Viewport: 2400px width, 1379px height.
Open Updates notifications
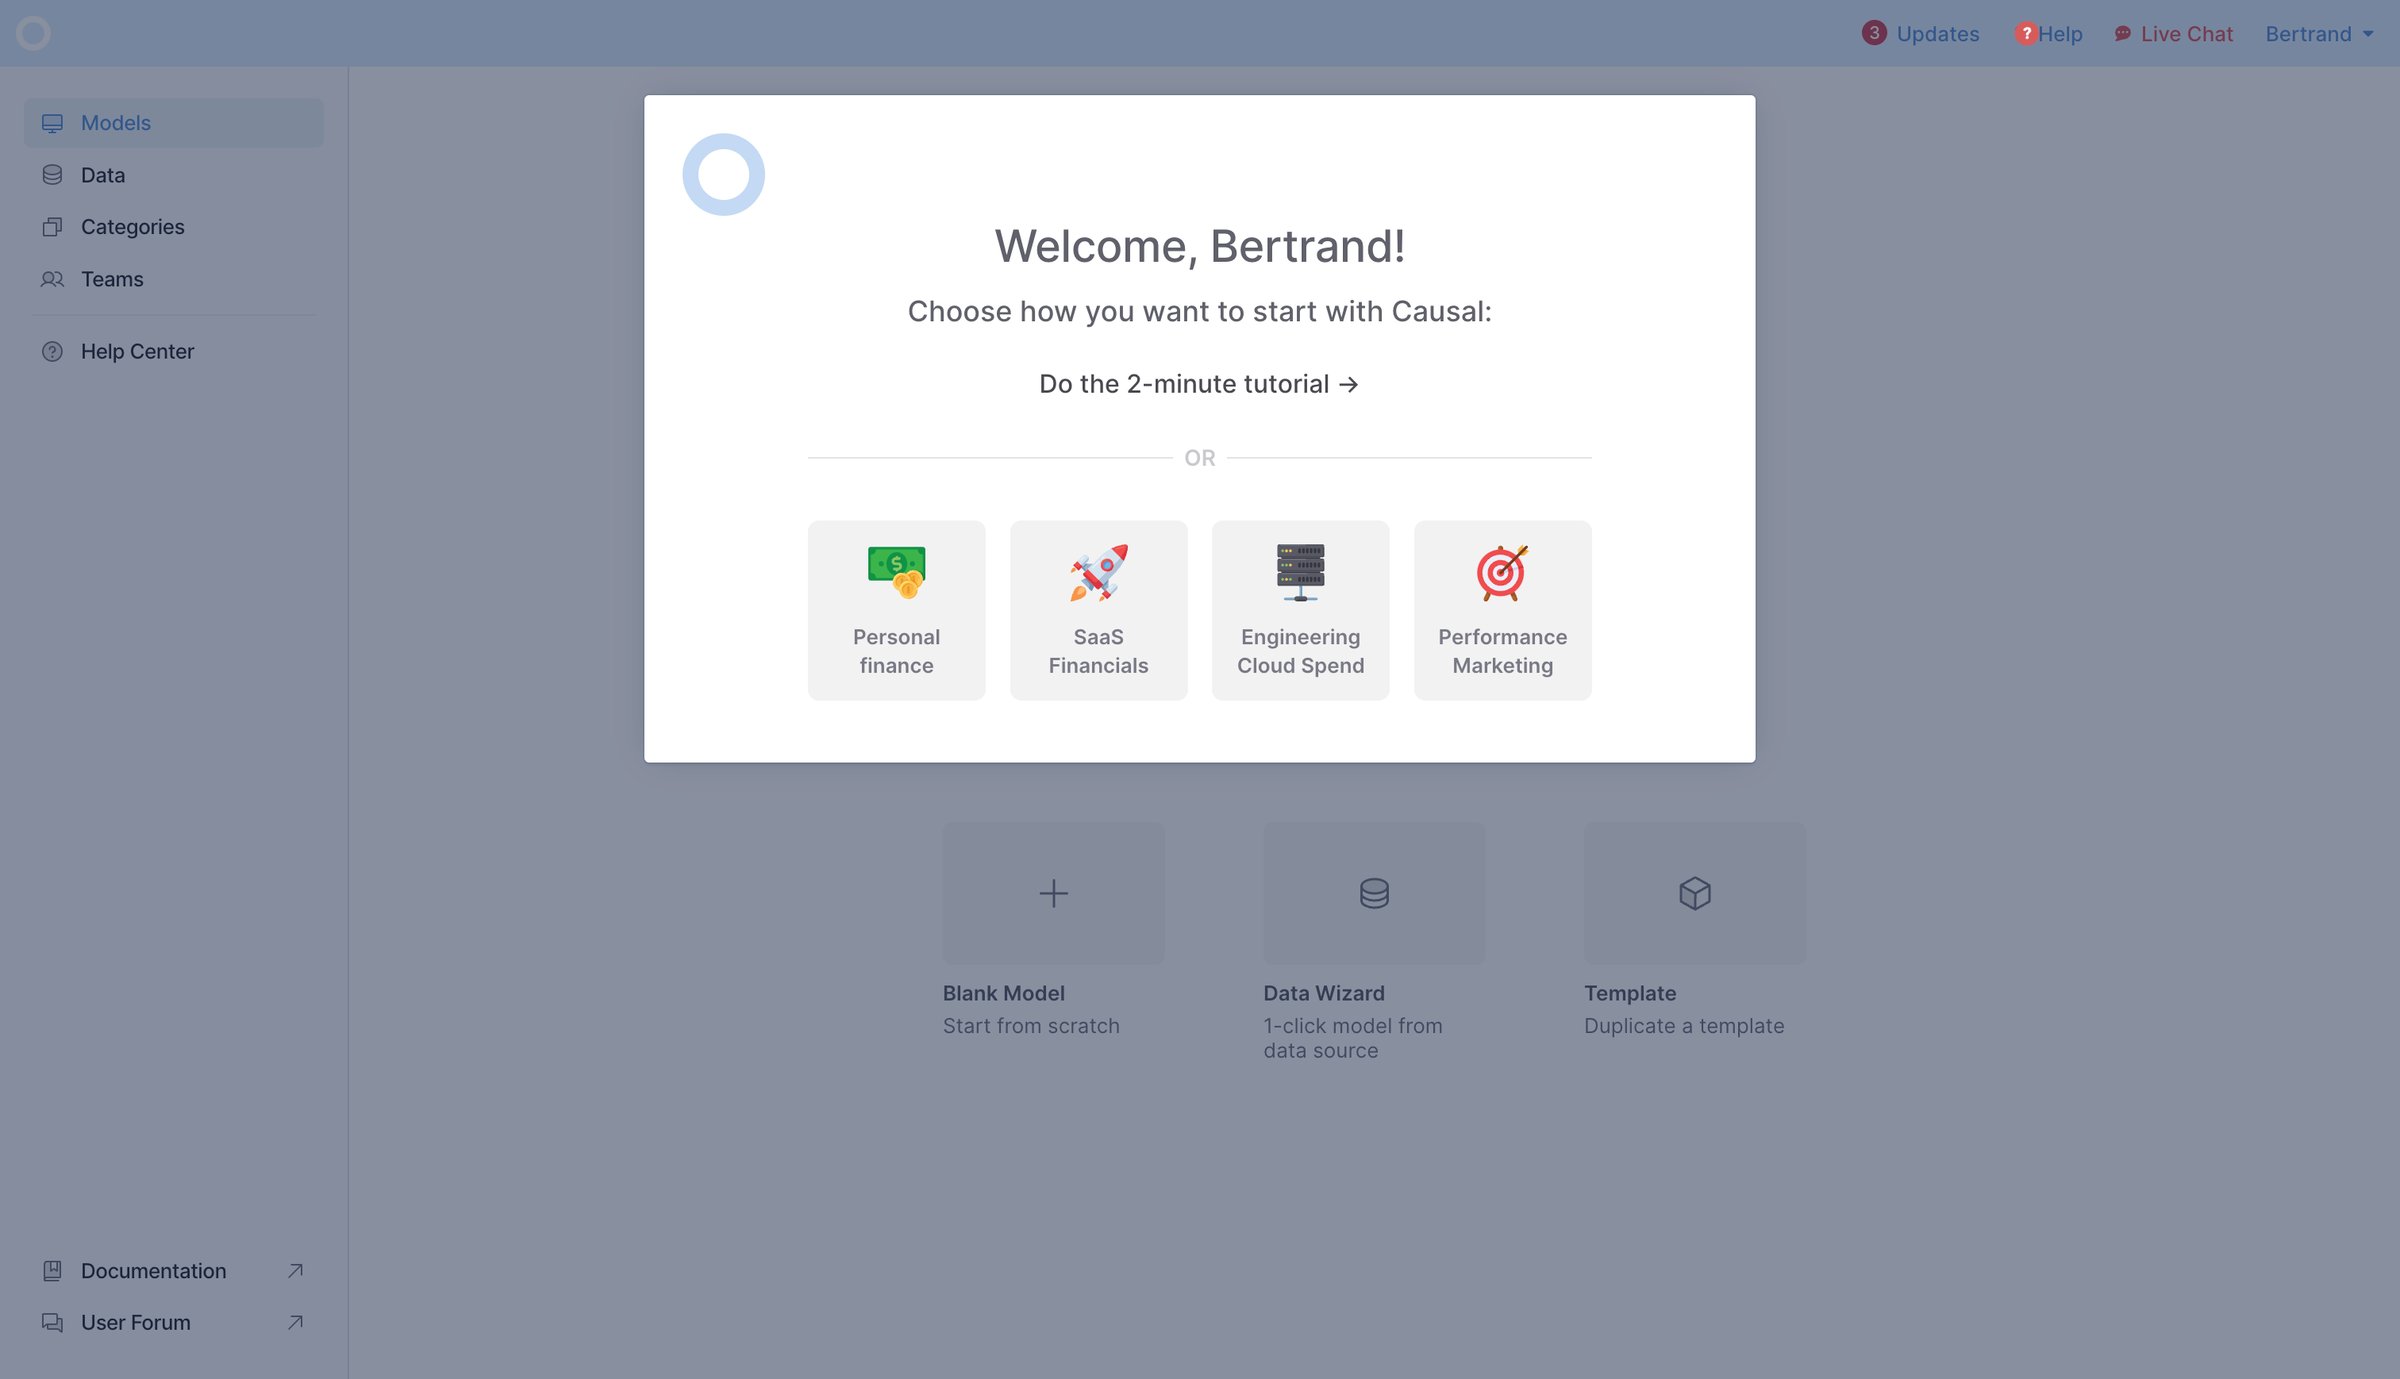[1920, 33]
